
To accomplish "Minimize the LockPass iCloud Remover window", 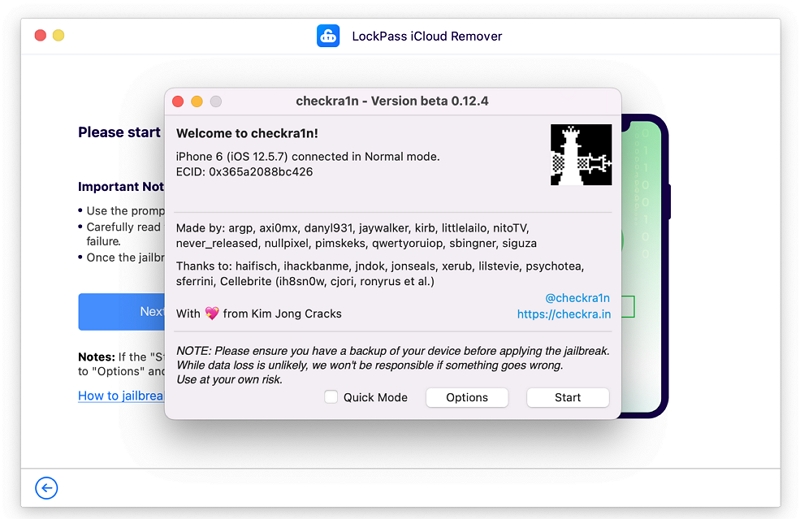I will (59, 35).
